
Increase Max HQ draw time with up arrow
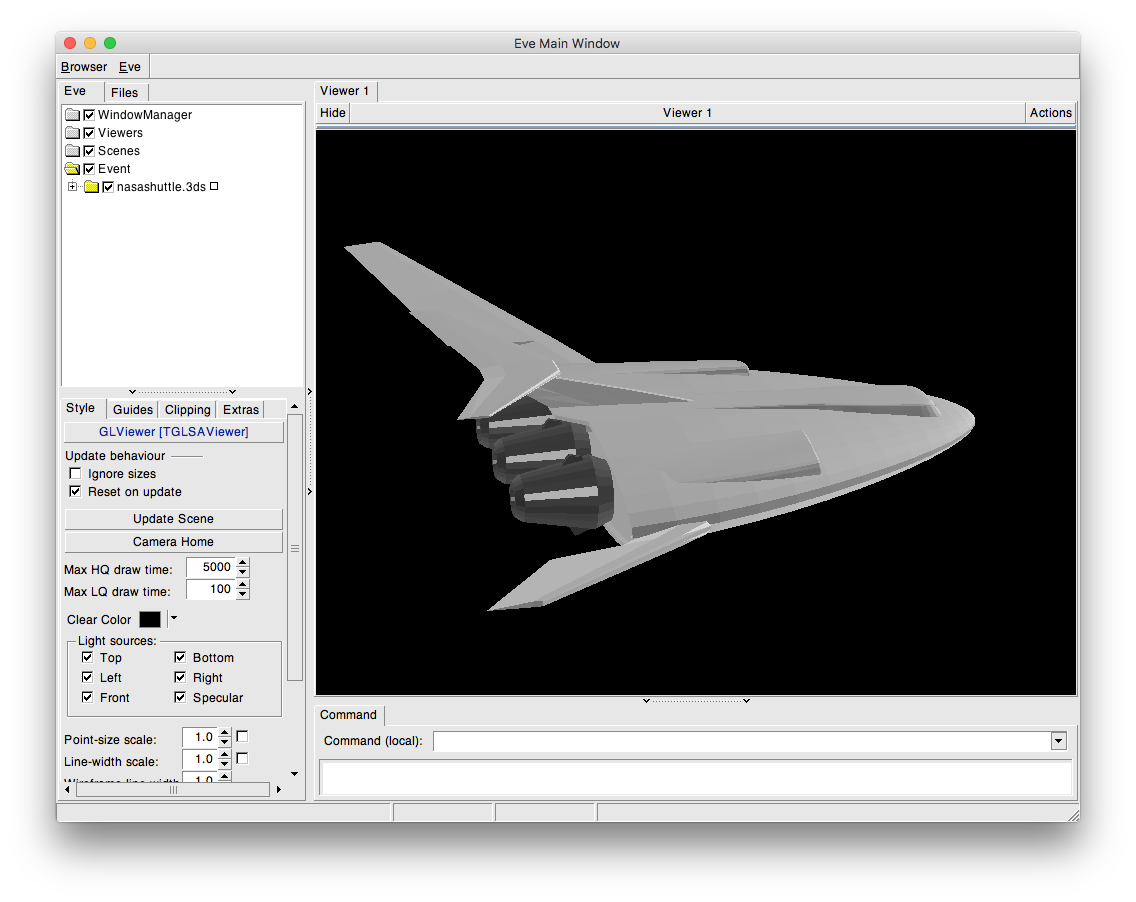click(x=243, y=563)
